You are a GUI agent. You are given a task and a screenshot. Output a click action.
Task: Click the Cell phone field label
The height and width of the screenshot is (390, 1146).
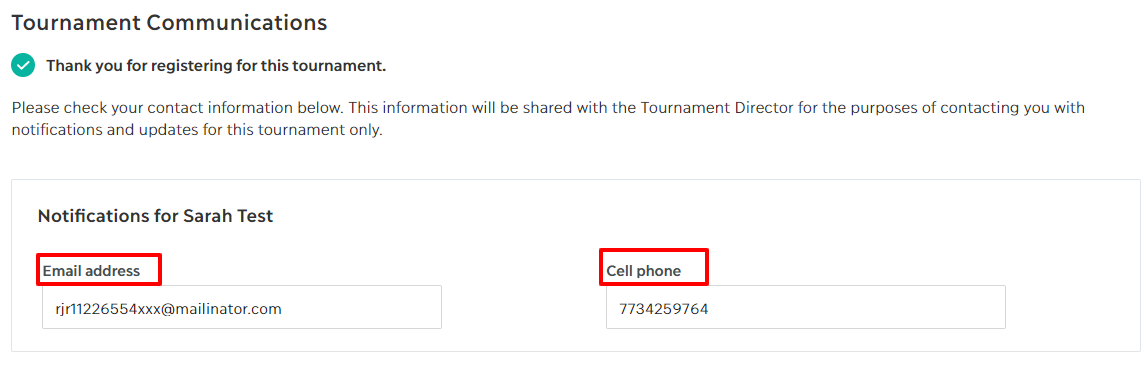pyautogui.click(x=644, y=271)
